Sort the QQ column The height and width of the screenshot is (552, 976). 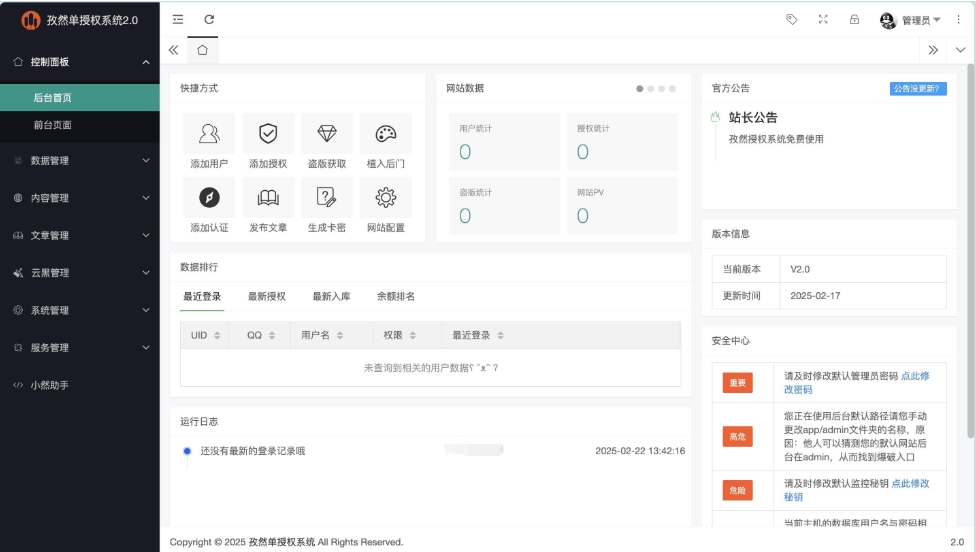[x=272, y=335]
